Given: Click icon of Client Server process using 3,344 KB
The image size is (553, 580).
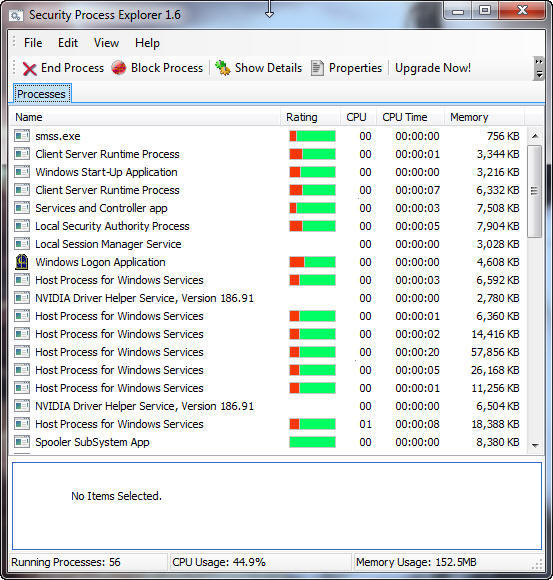Looking at the screenshot, I should [22, 154].
